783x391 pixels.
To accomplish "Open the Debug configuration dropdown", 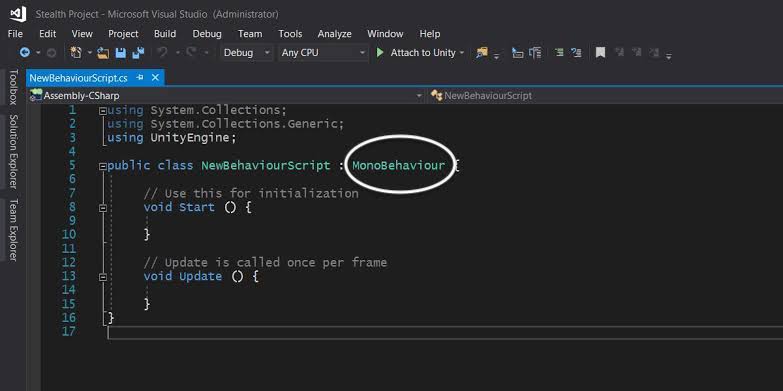I will [247, 52].
